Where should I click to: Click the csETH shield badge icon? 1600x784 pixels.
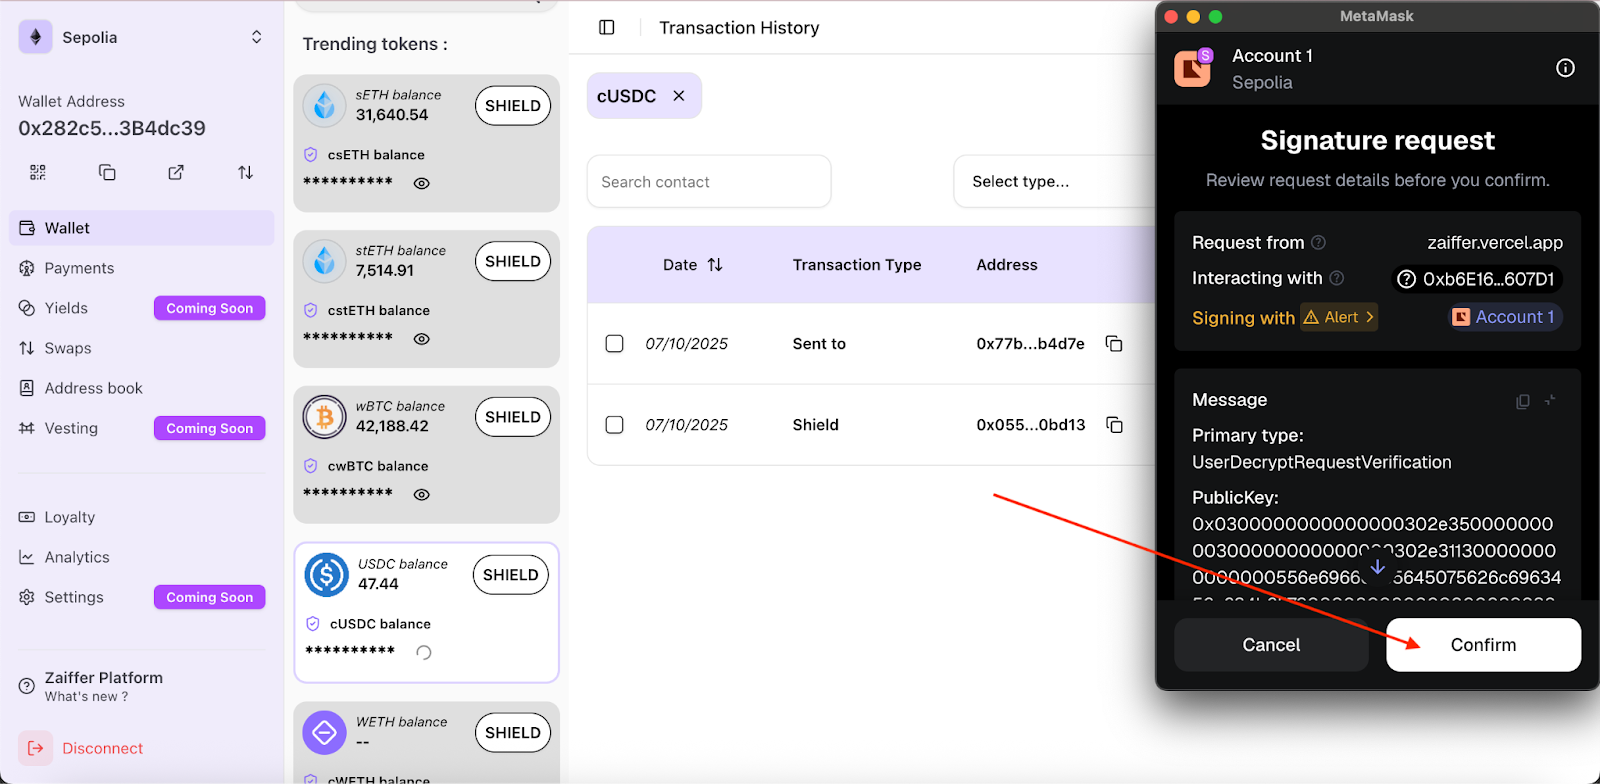coord(311,155)
